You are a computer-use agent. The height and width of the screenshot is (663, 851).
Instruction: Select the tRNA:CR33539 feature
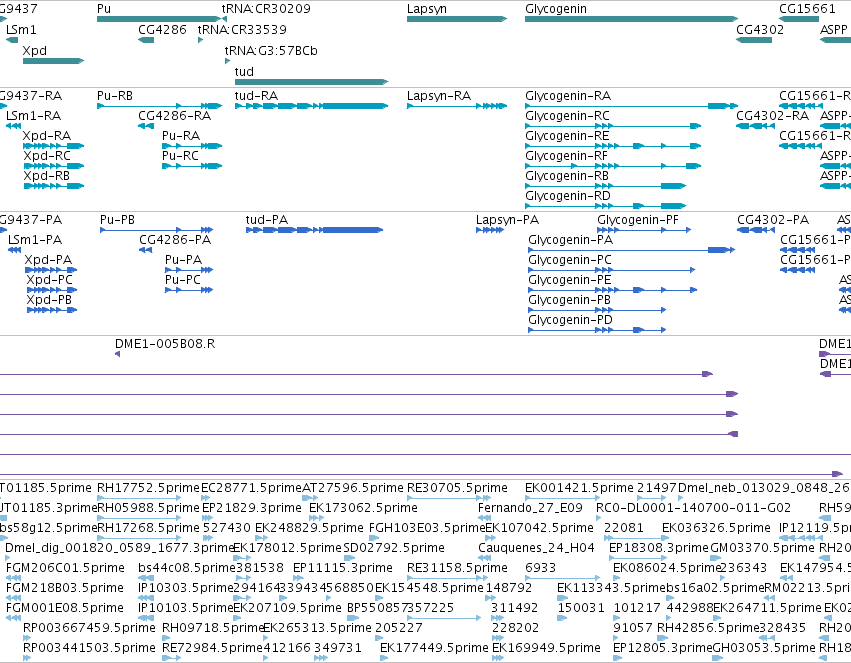pyautogui.click(x=200, y=40)
